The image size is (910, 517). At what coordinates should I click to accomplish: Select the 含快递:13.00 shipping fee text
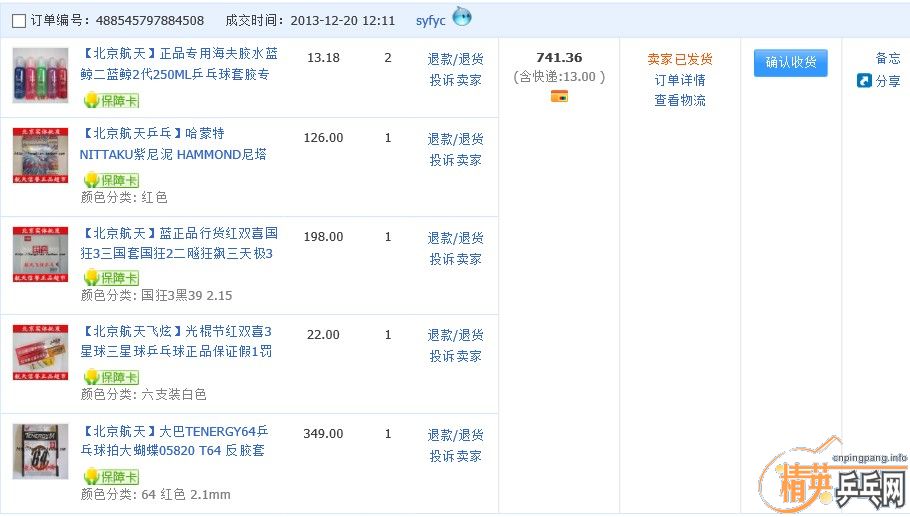pos(559,77)
